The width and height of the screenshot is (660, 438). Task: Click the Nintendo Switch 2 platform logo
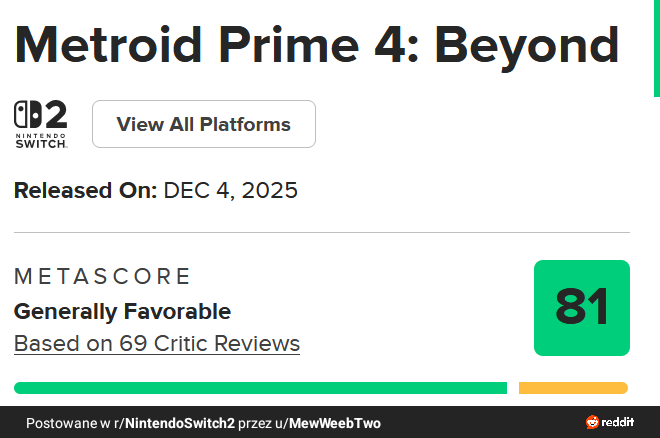point(41,116)
